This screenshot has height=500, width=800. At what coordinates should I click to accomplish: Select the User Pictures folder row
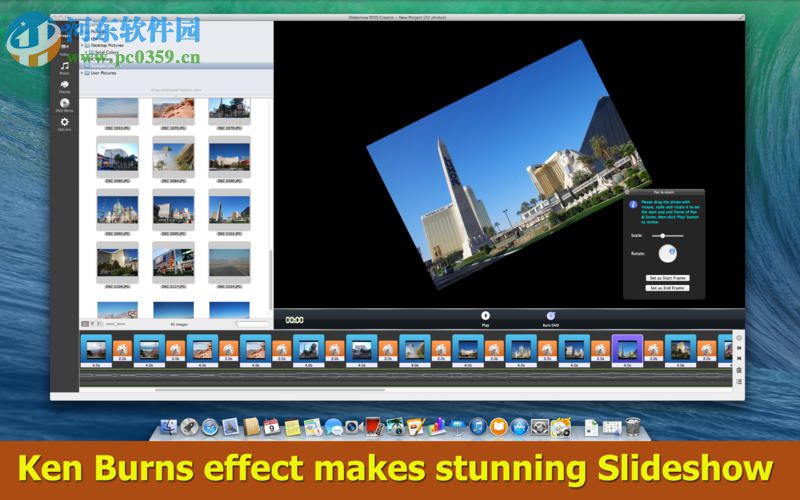176,73
